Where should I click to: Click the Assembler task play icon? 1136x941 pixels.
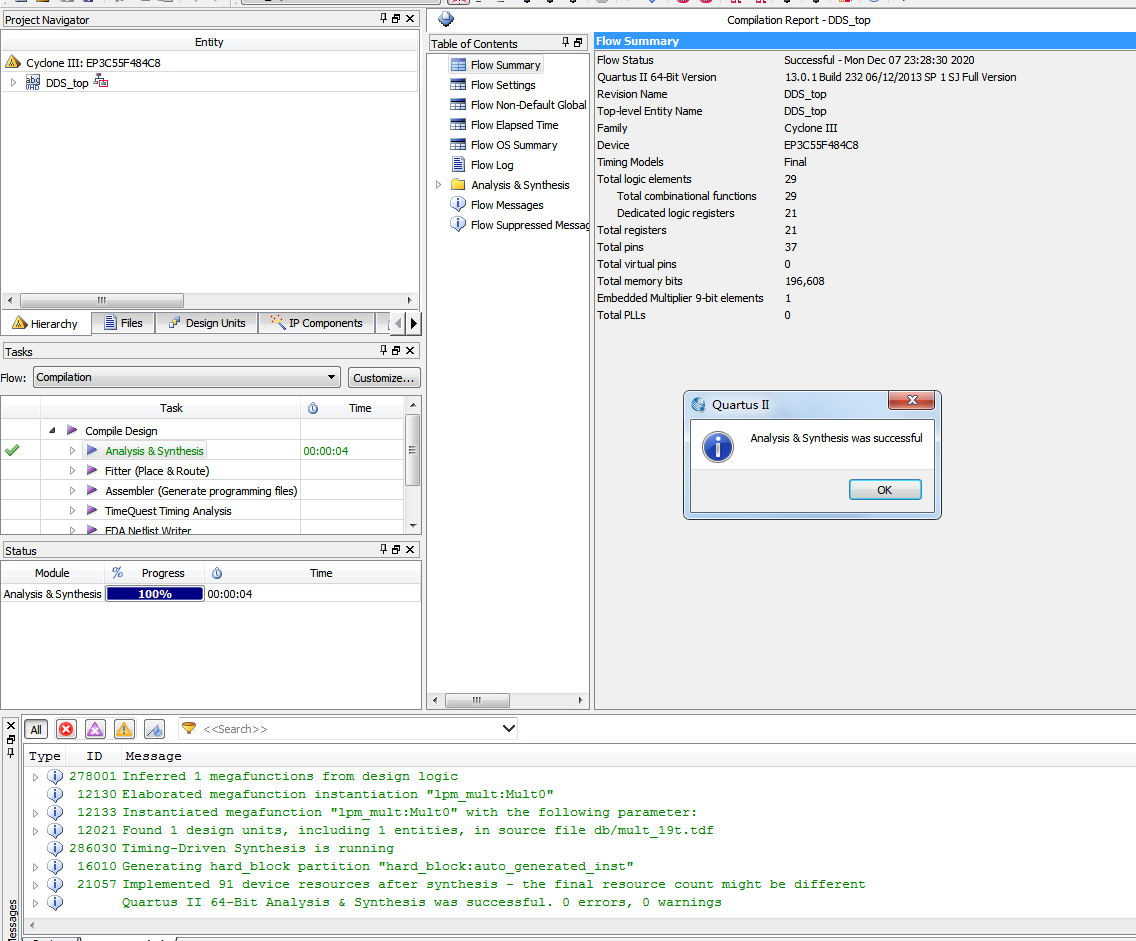pyautogui.click(x=92, y=491)
